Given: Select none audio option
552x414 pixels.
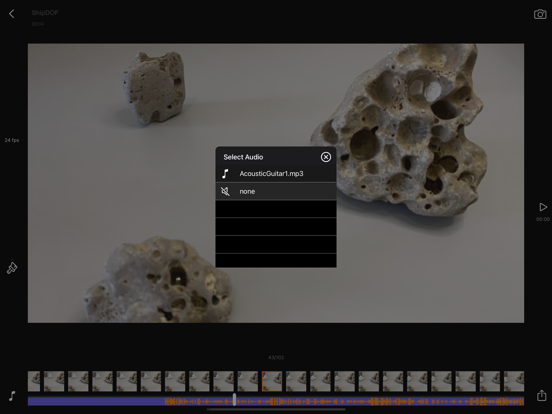Looking at the screenshot, I should click(x=276, y=192).
